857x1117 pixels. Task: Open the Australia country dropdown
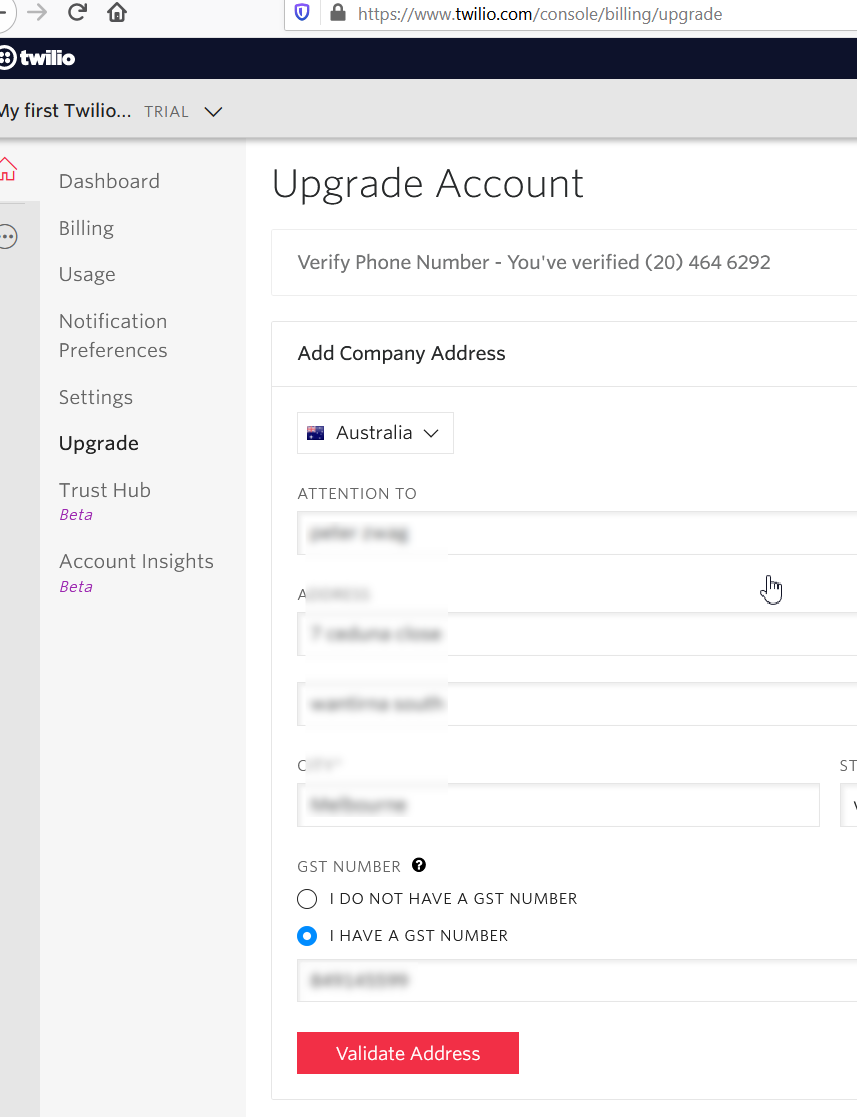coord(375,433)
